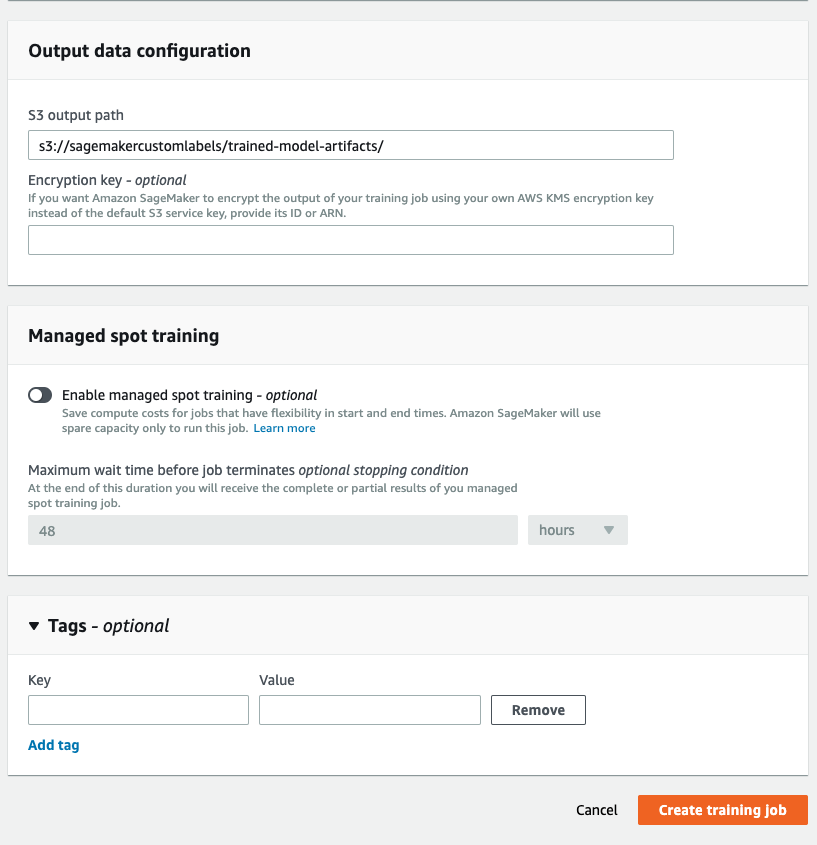Click the S3 output path label
Screen dimensions: 817x845
tap(76, 115)
